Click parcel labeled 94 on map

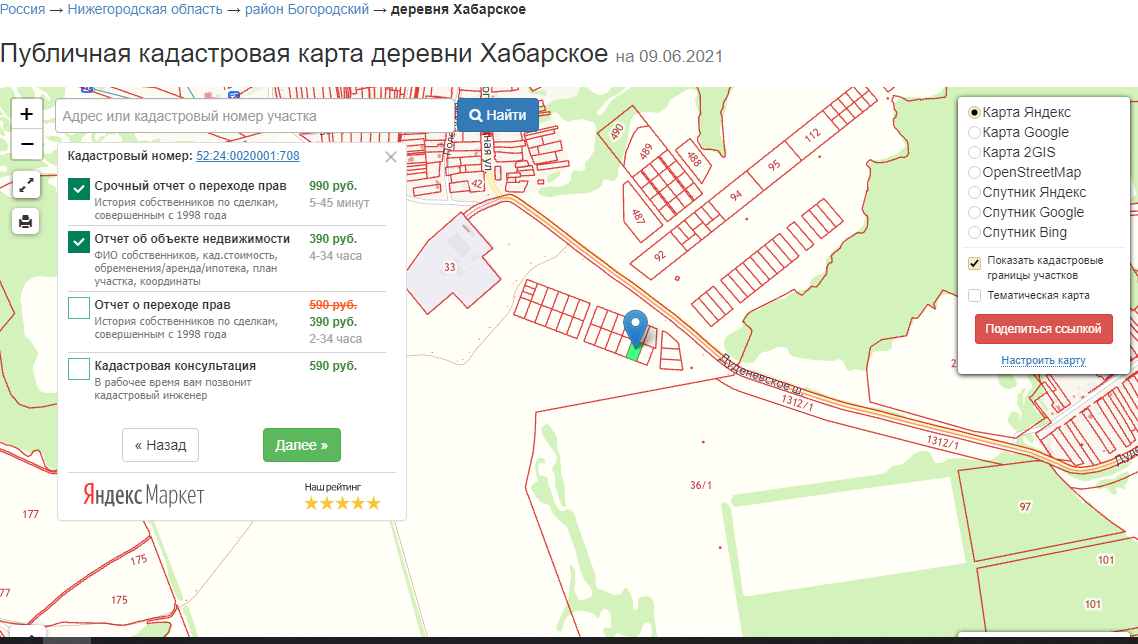click(x=736, y=195)
